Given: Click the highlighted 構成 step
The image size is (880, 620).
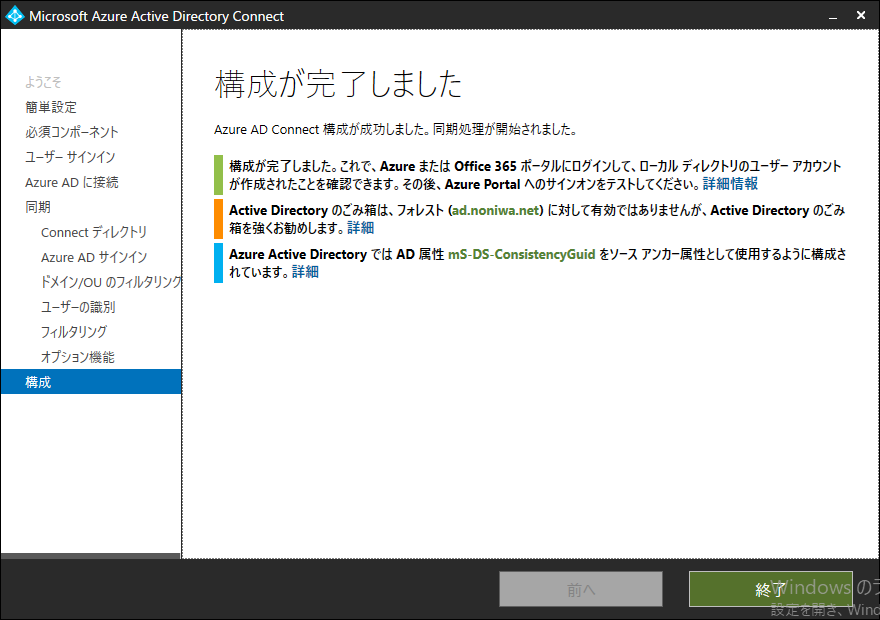Looking at the screenshot, I should pyautogui.click(x=91, y=382).
